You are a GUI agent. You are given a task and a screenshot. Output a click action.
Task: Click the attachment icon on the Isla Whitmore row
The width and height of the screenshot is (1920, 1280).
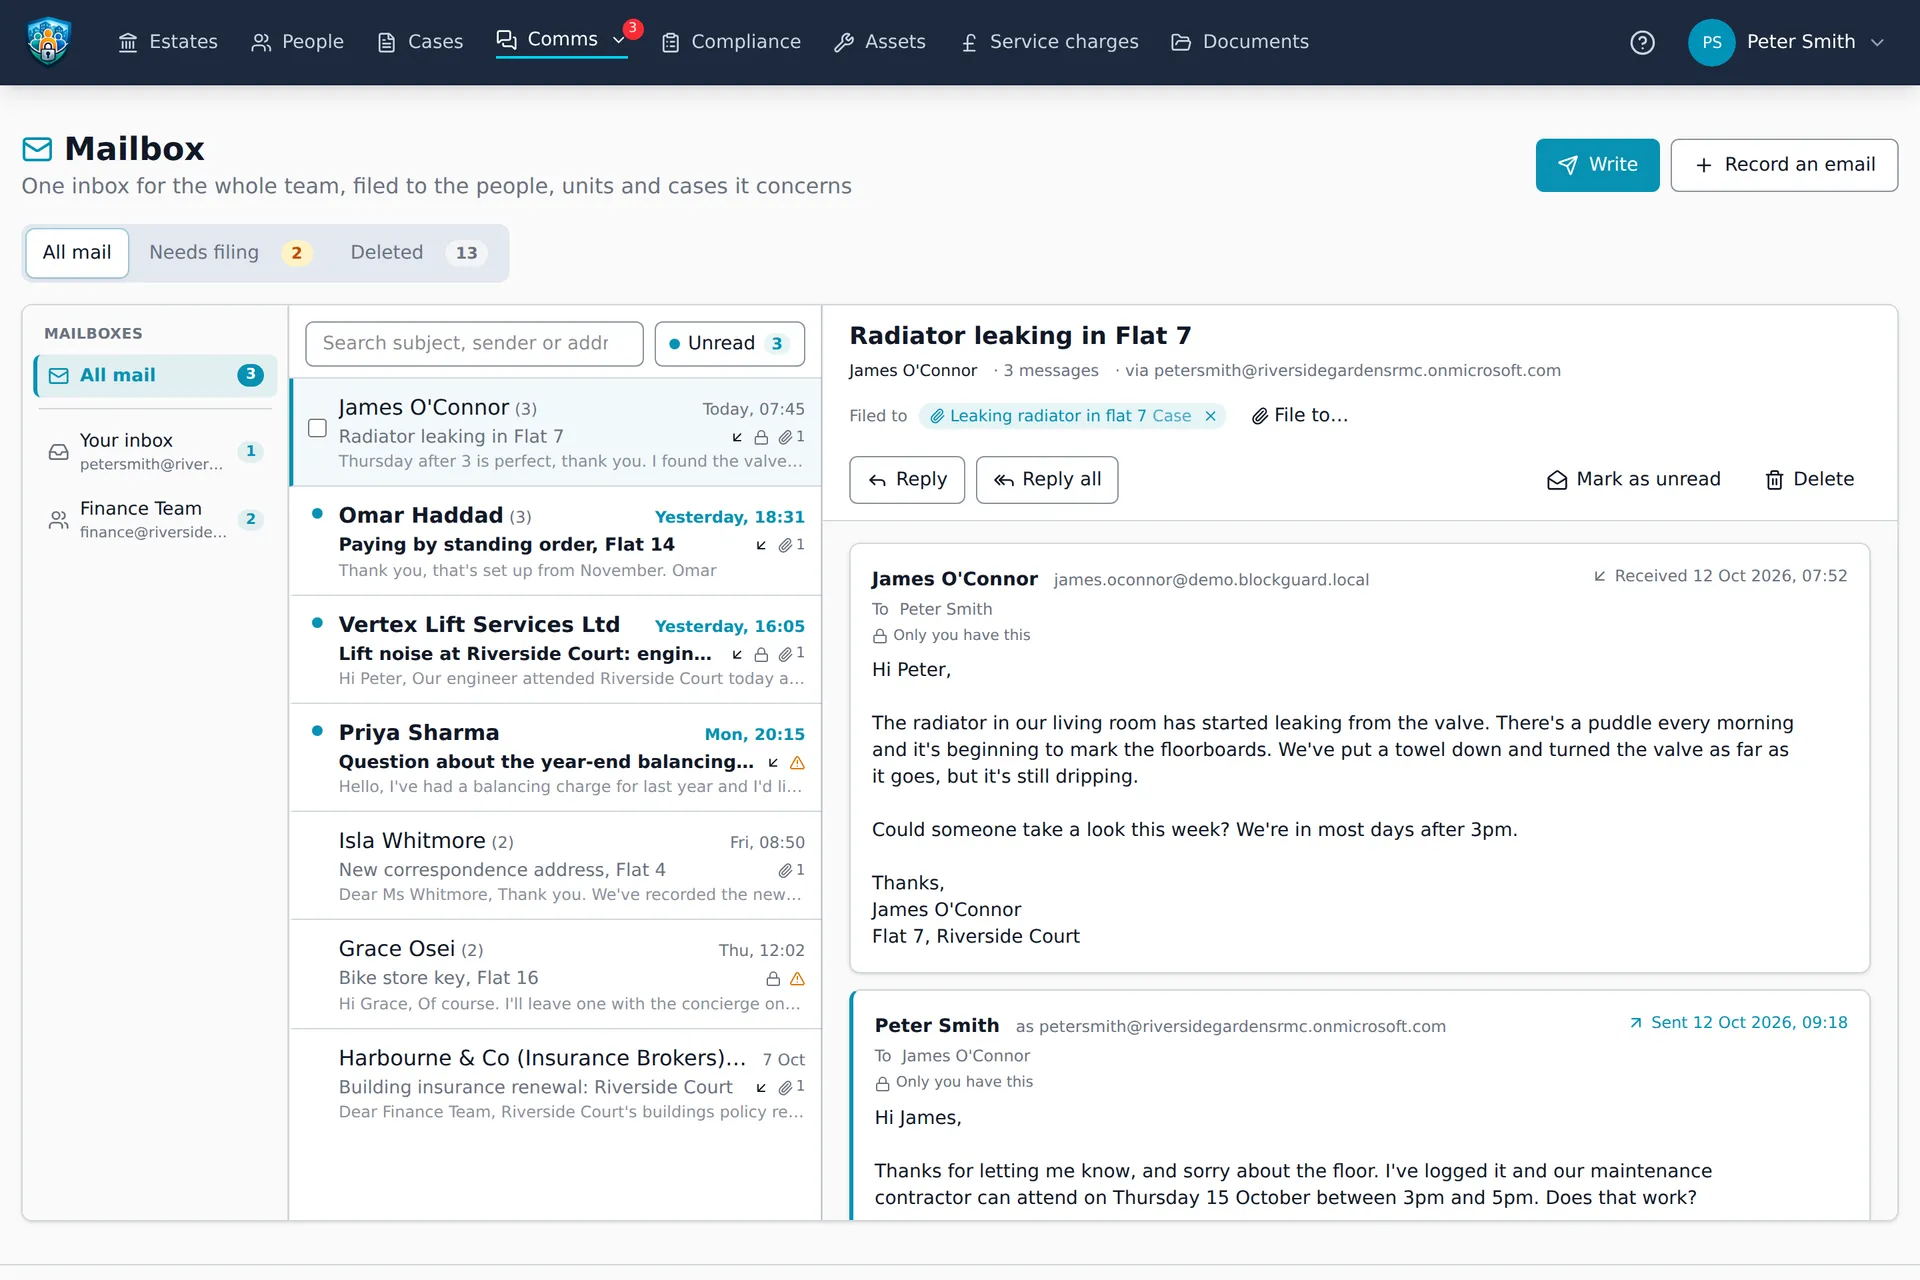[x=786, y=870]
